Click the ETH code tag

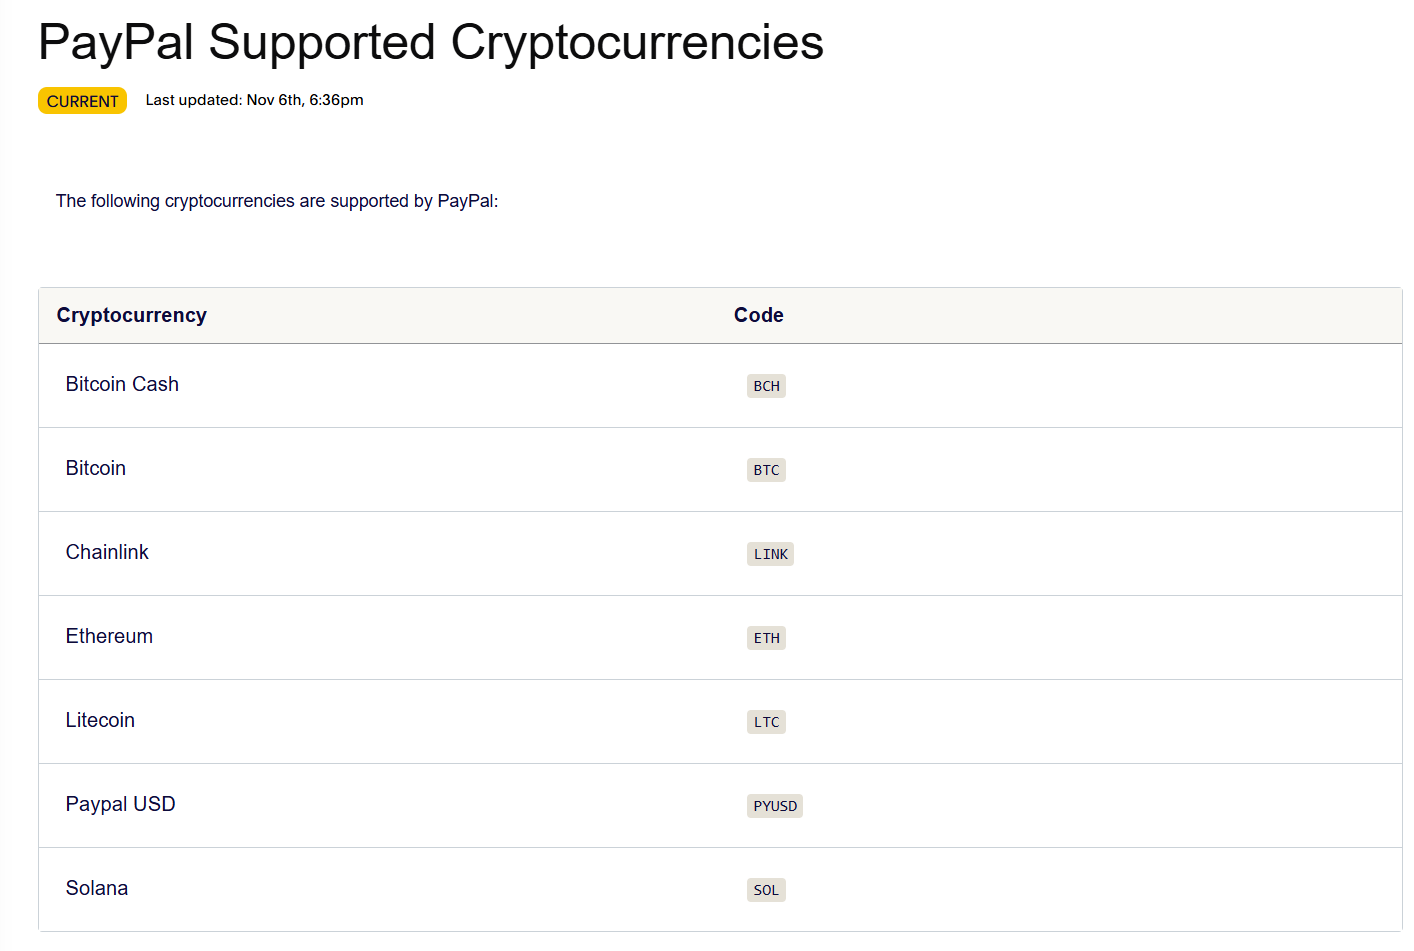[766, 638]
